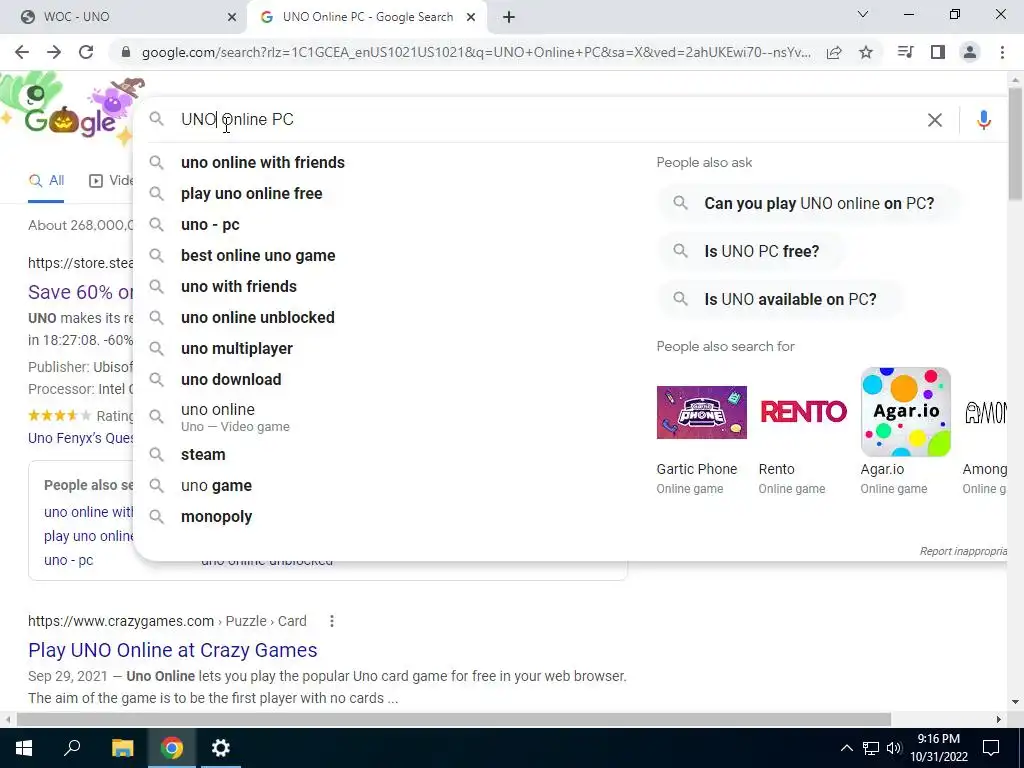
Task: Select suggestion uno with friends
Action: click(238, 286)
